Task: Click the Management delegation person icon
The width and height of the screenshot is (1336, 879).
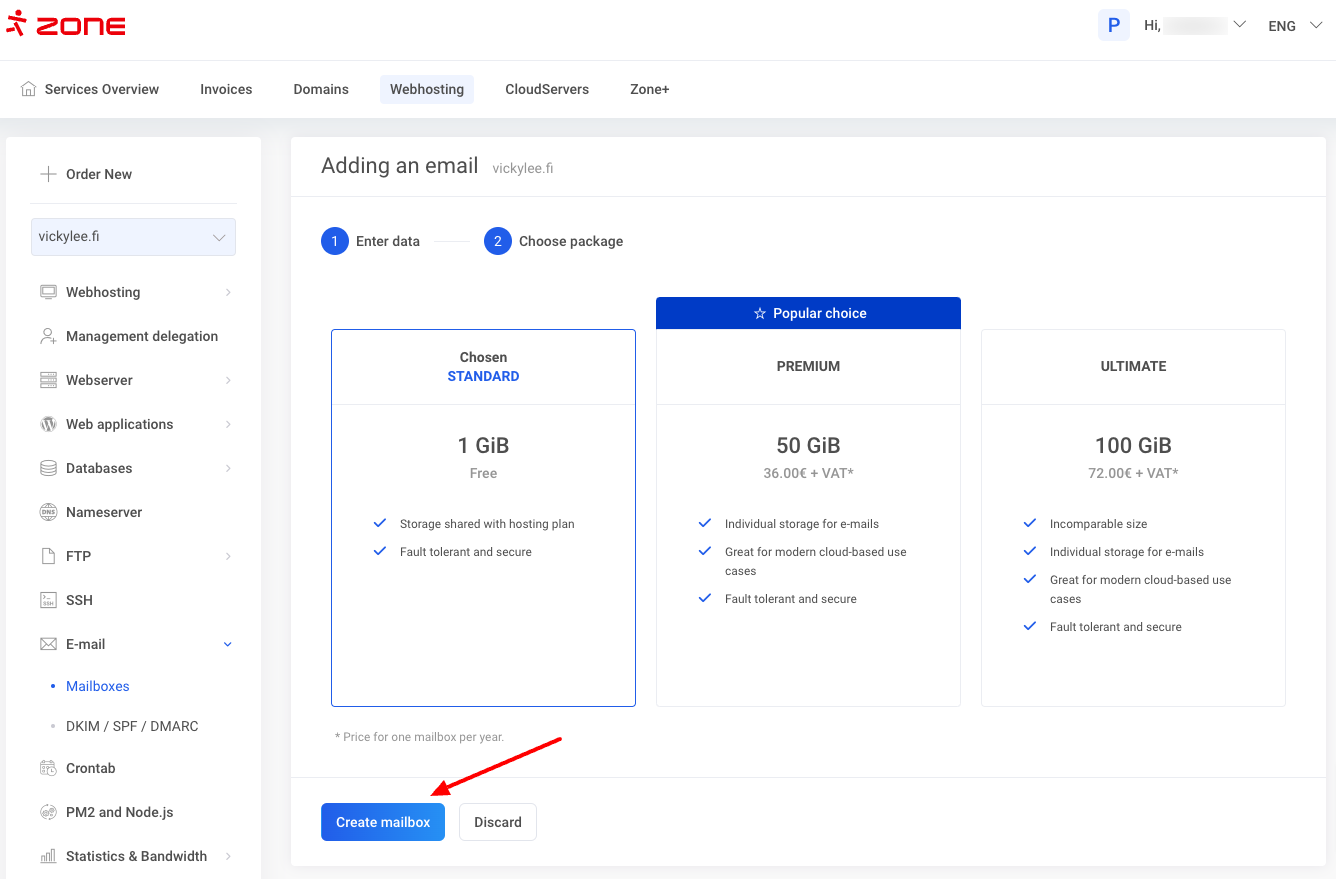Action: [48, 336]
